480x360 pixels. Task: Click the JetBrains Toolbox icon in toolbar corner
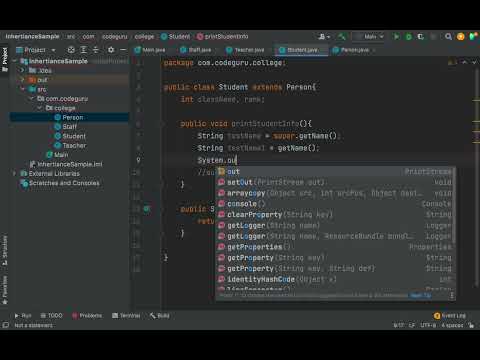tap(473, 36)
